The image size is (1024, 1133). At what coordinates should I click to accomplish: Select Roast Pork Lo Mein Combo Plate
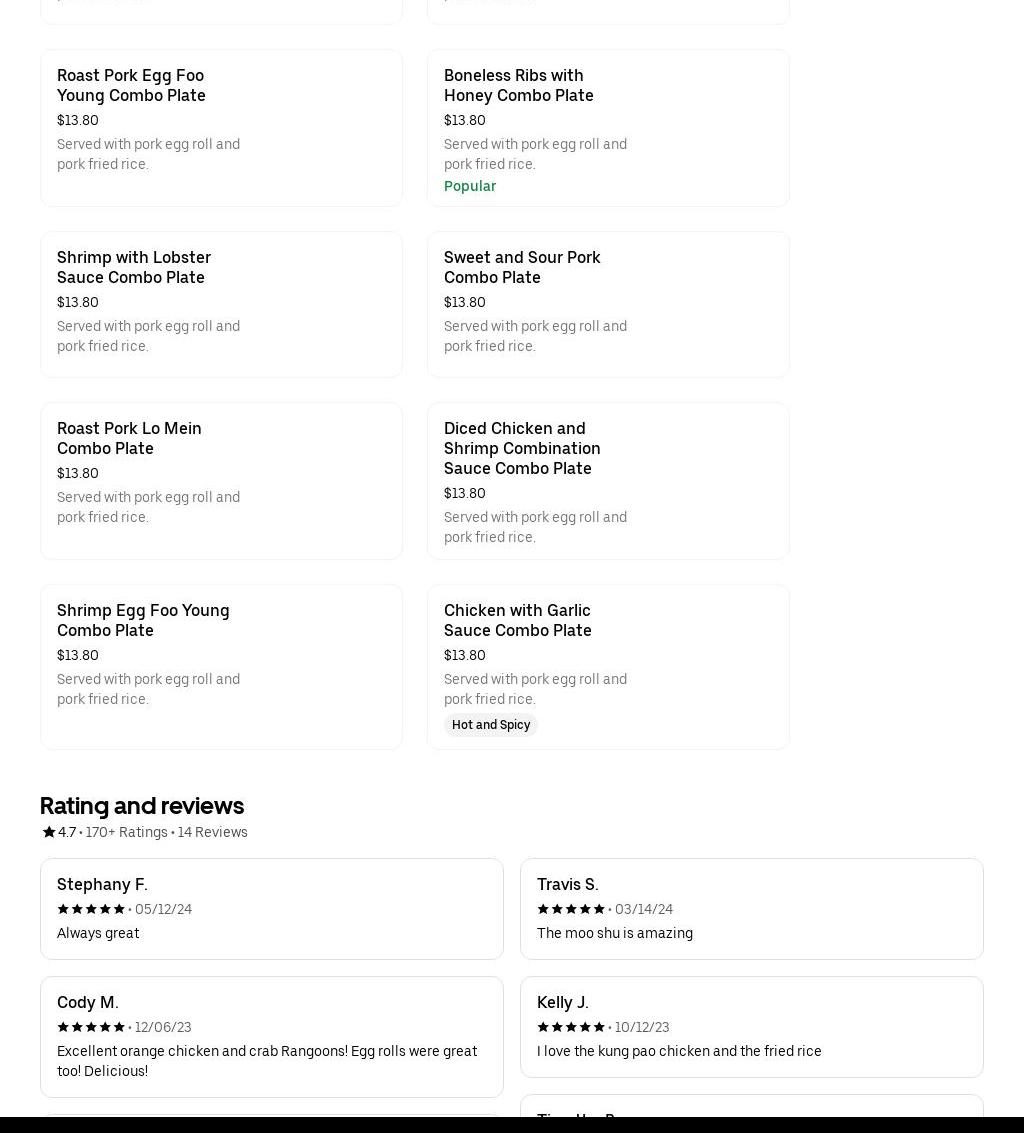(x=221, y=480)
